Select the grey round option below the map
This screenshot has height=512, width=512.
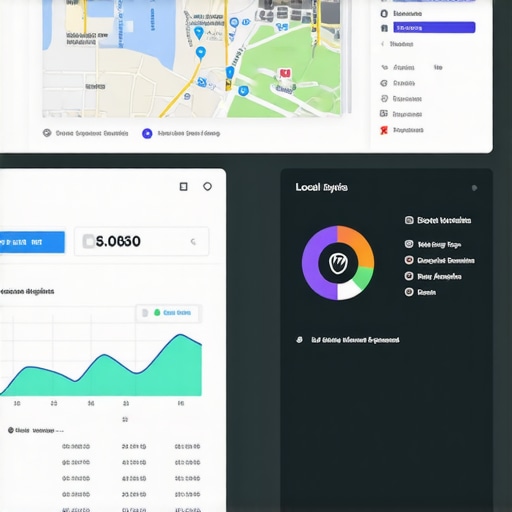47,133
